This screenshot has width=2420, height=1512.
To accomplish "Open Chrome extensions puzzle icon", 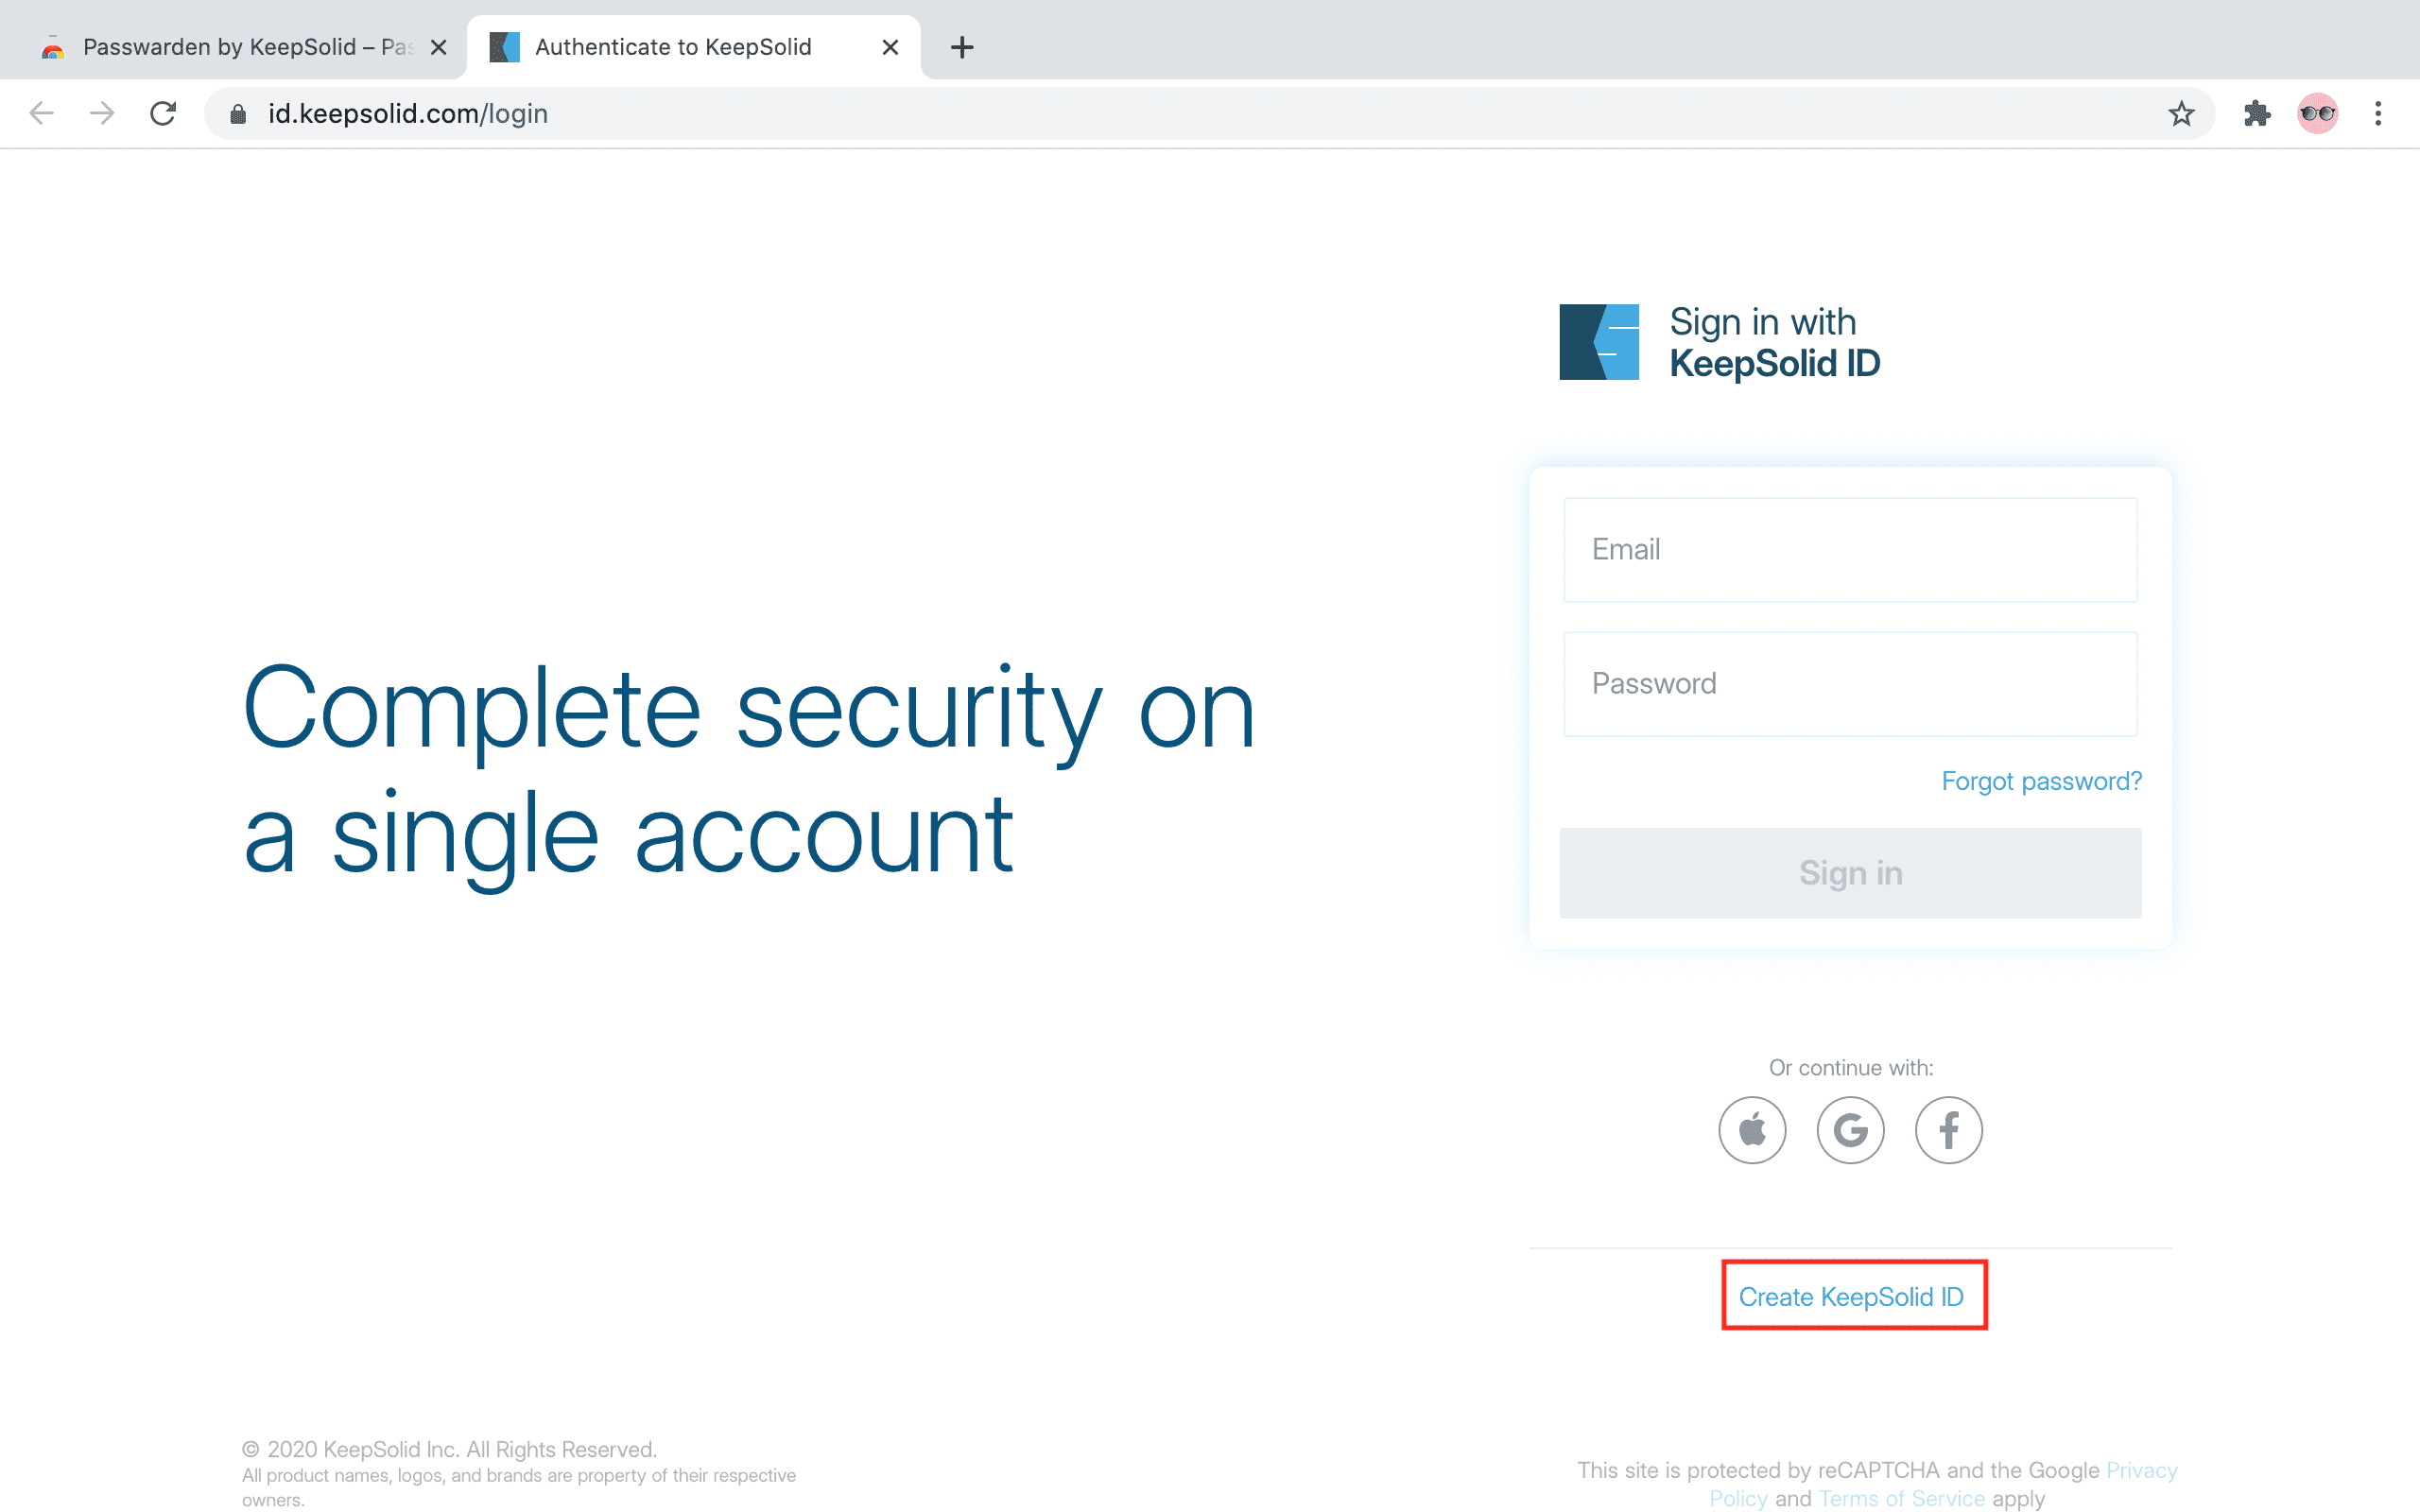I will [x=2257, y=114].
